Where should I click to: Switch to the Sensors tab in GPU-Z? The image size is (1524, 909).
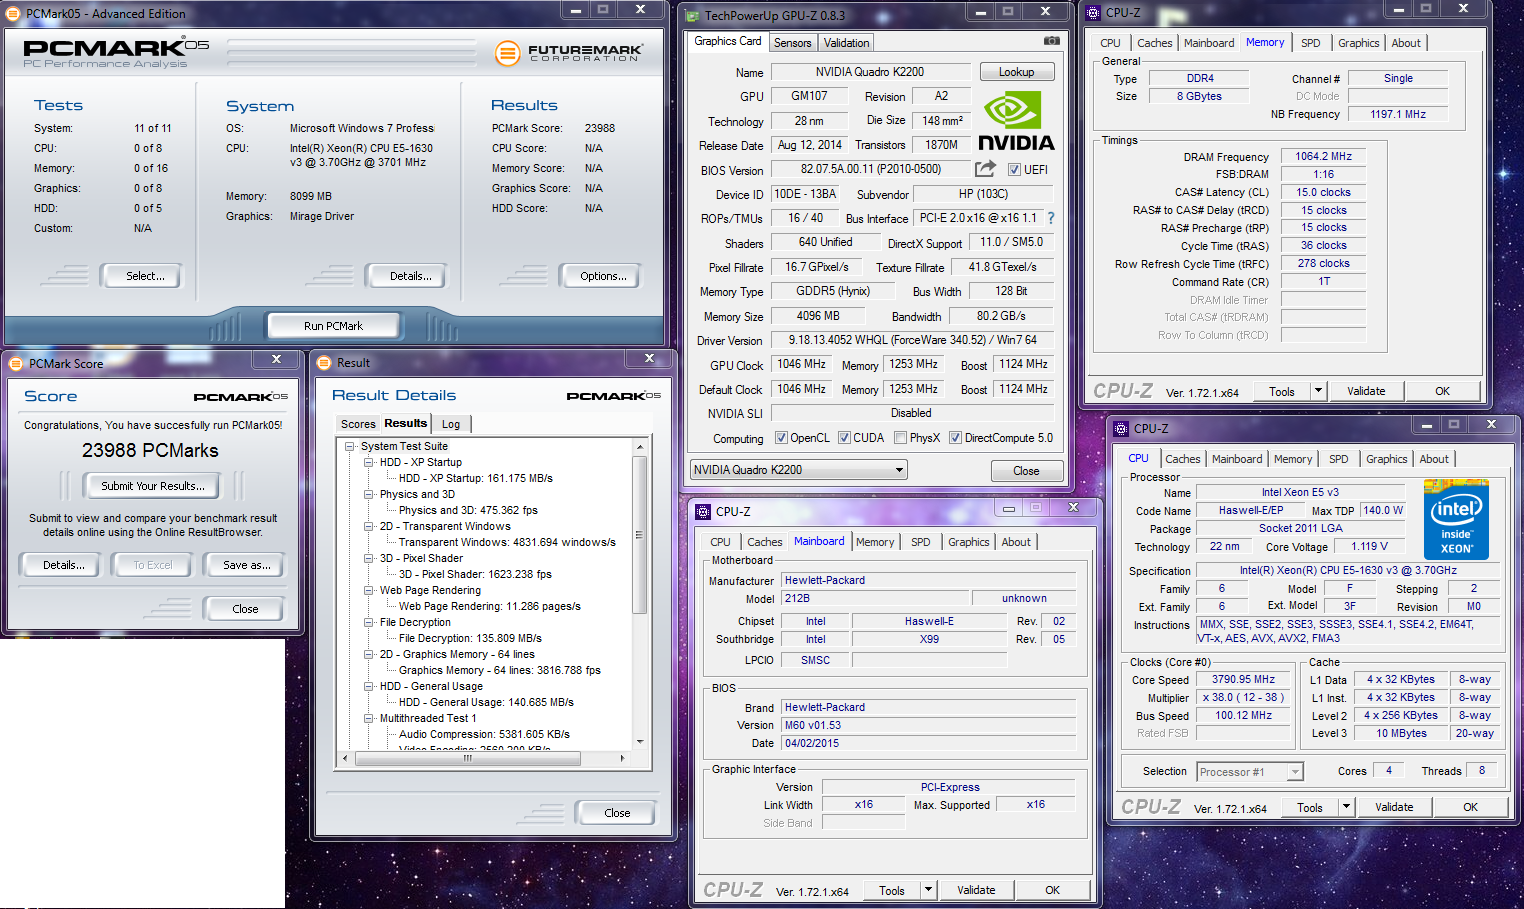point(792,43)
